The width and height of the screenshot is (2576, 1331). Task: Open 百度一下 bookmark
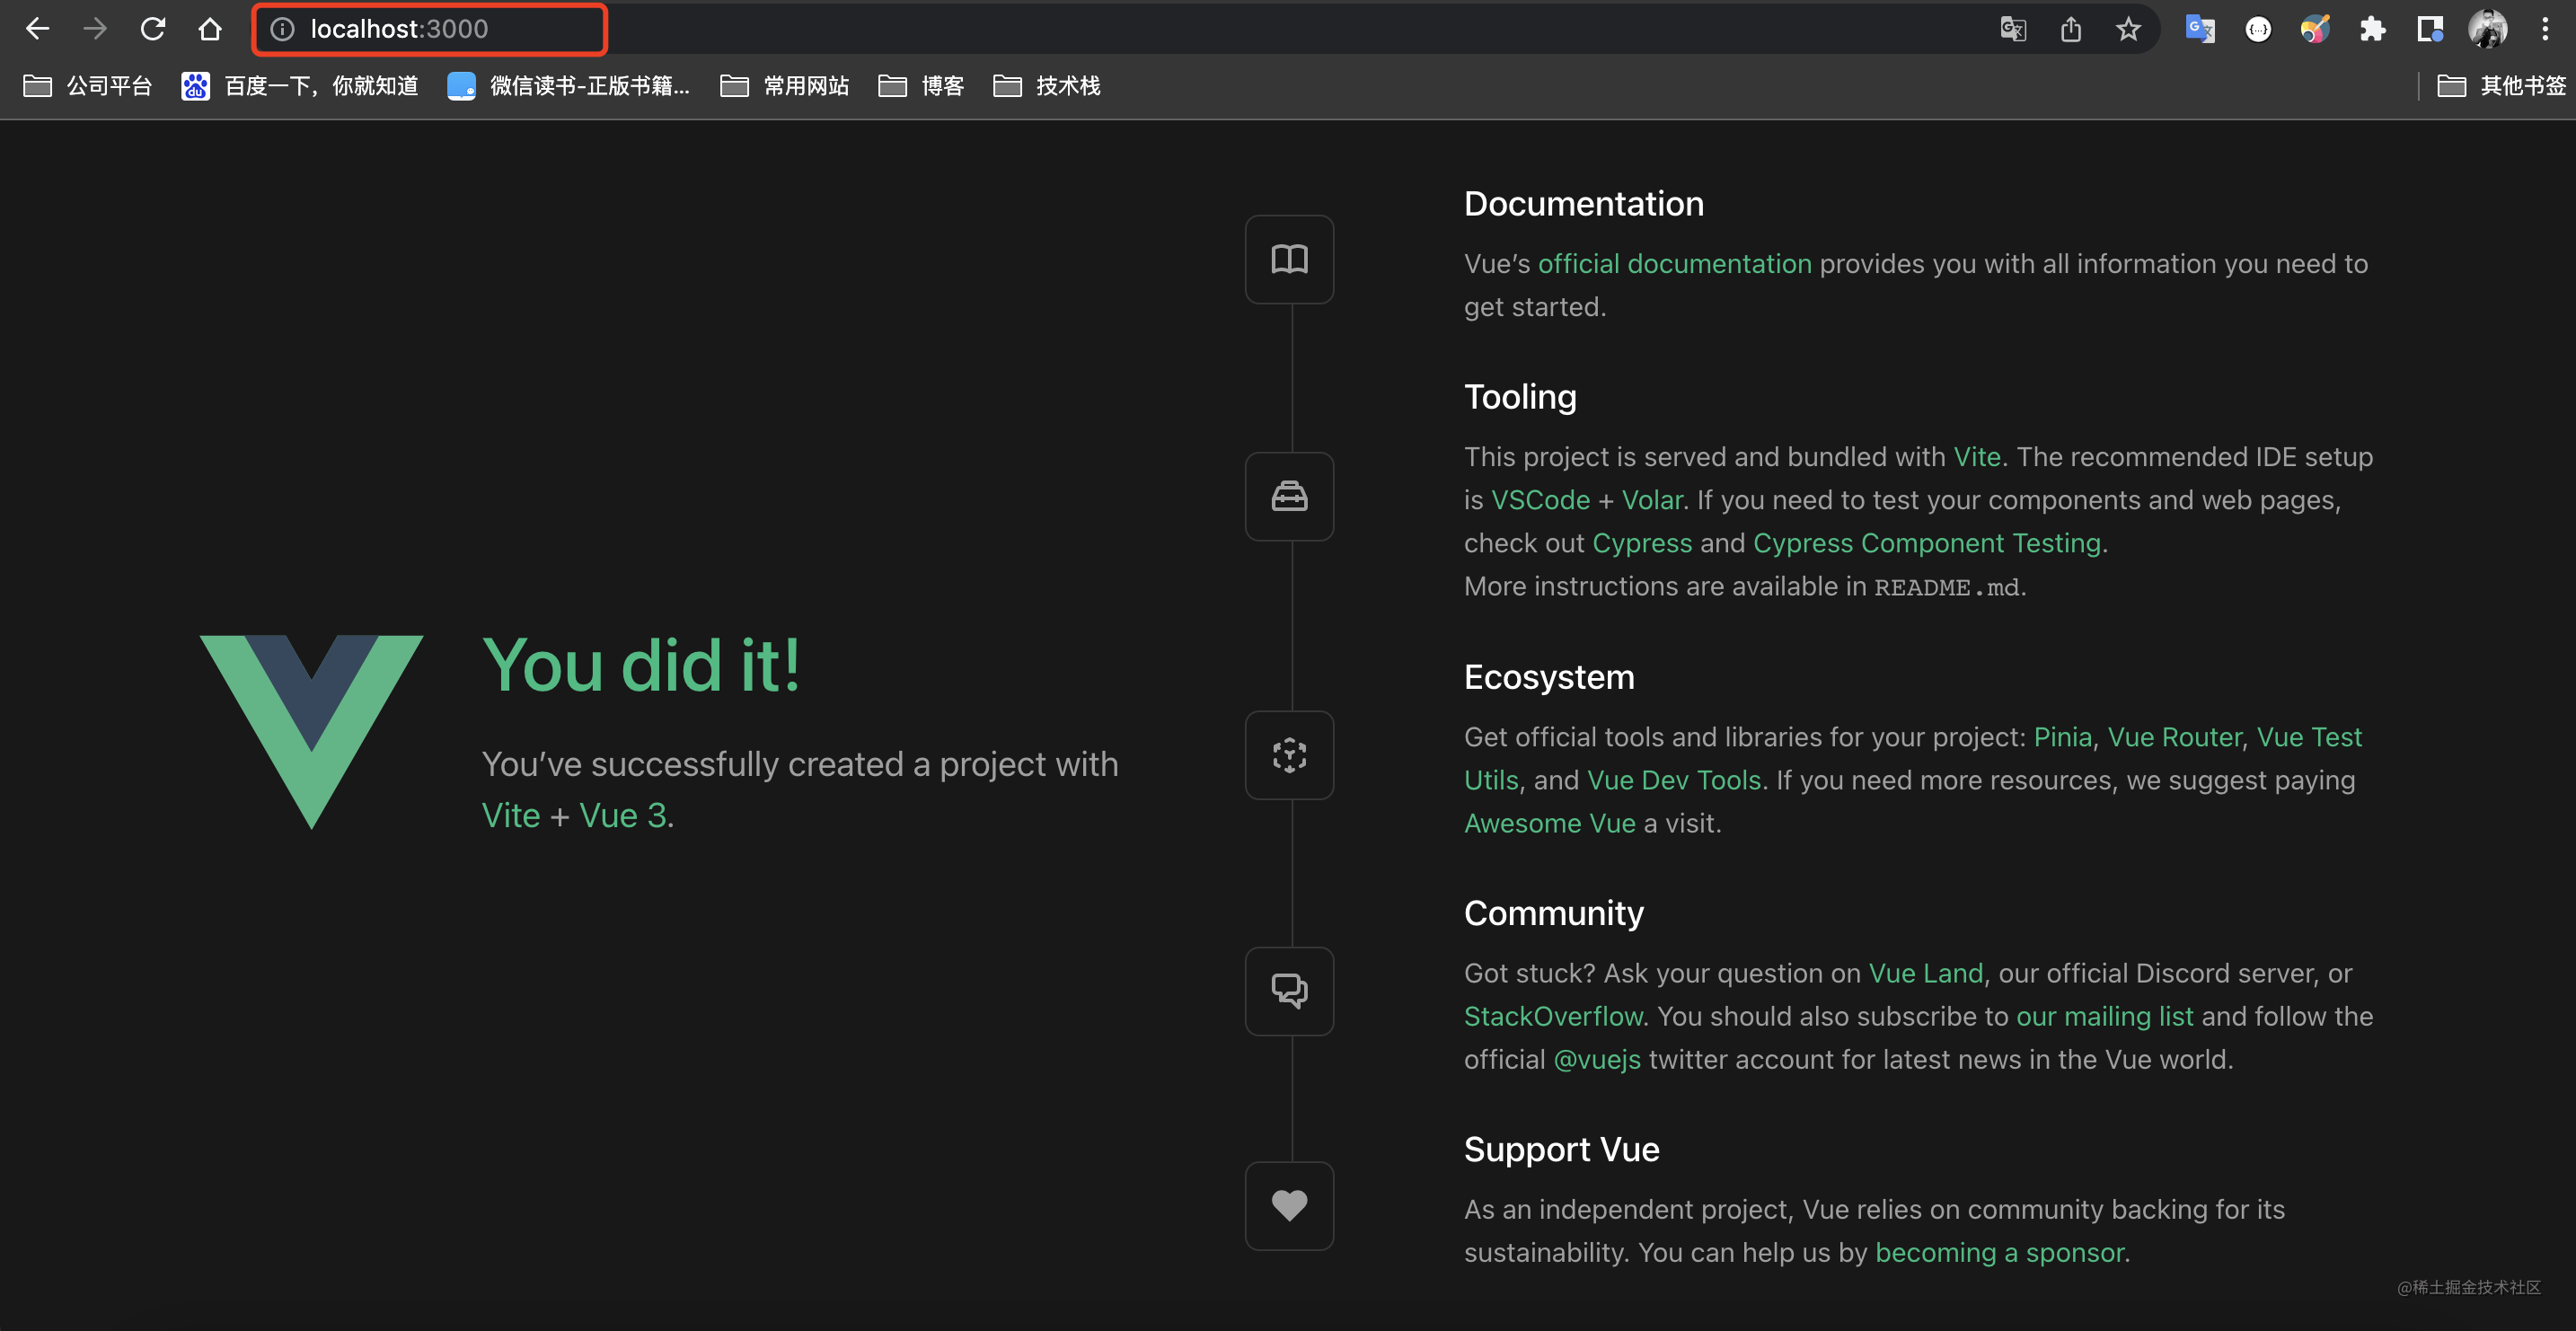tap(300, 86)
